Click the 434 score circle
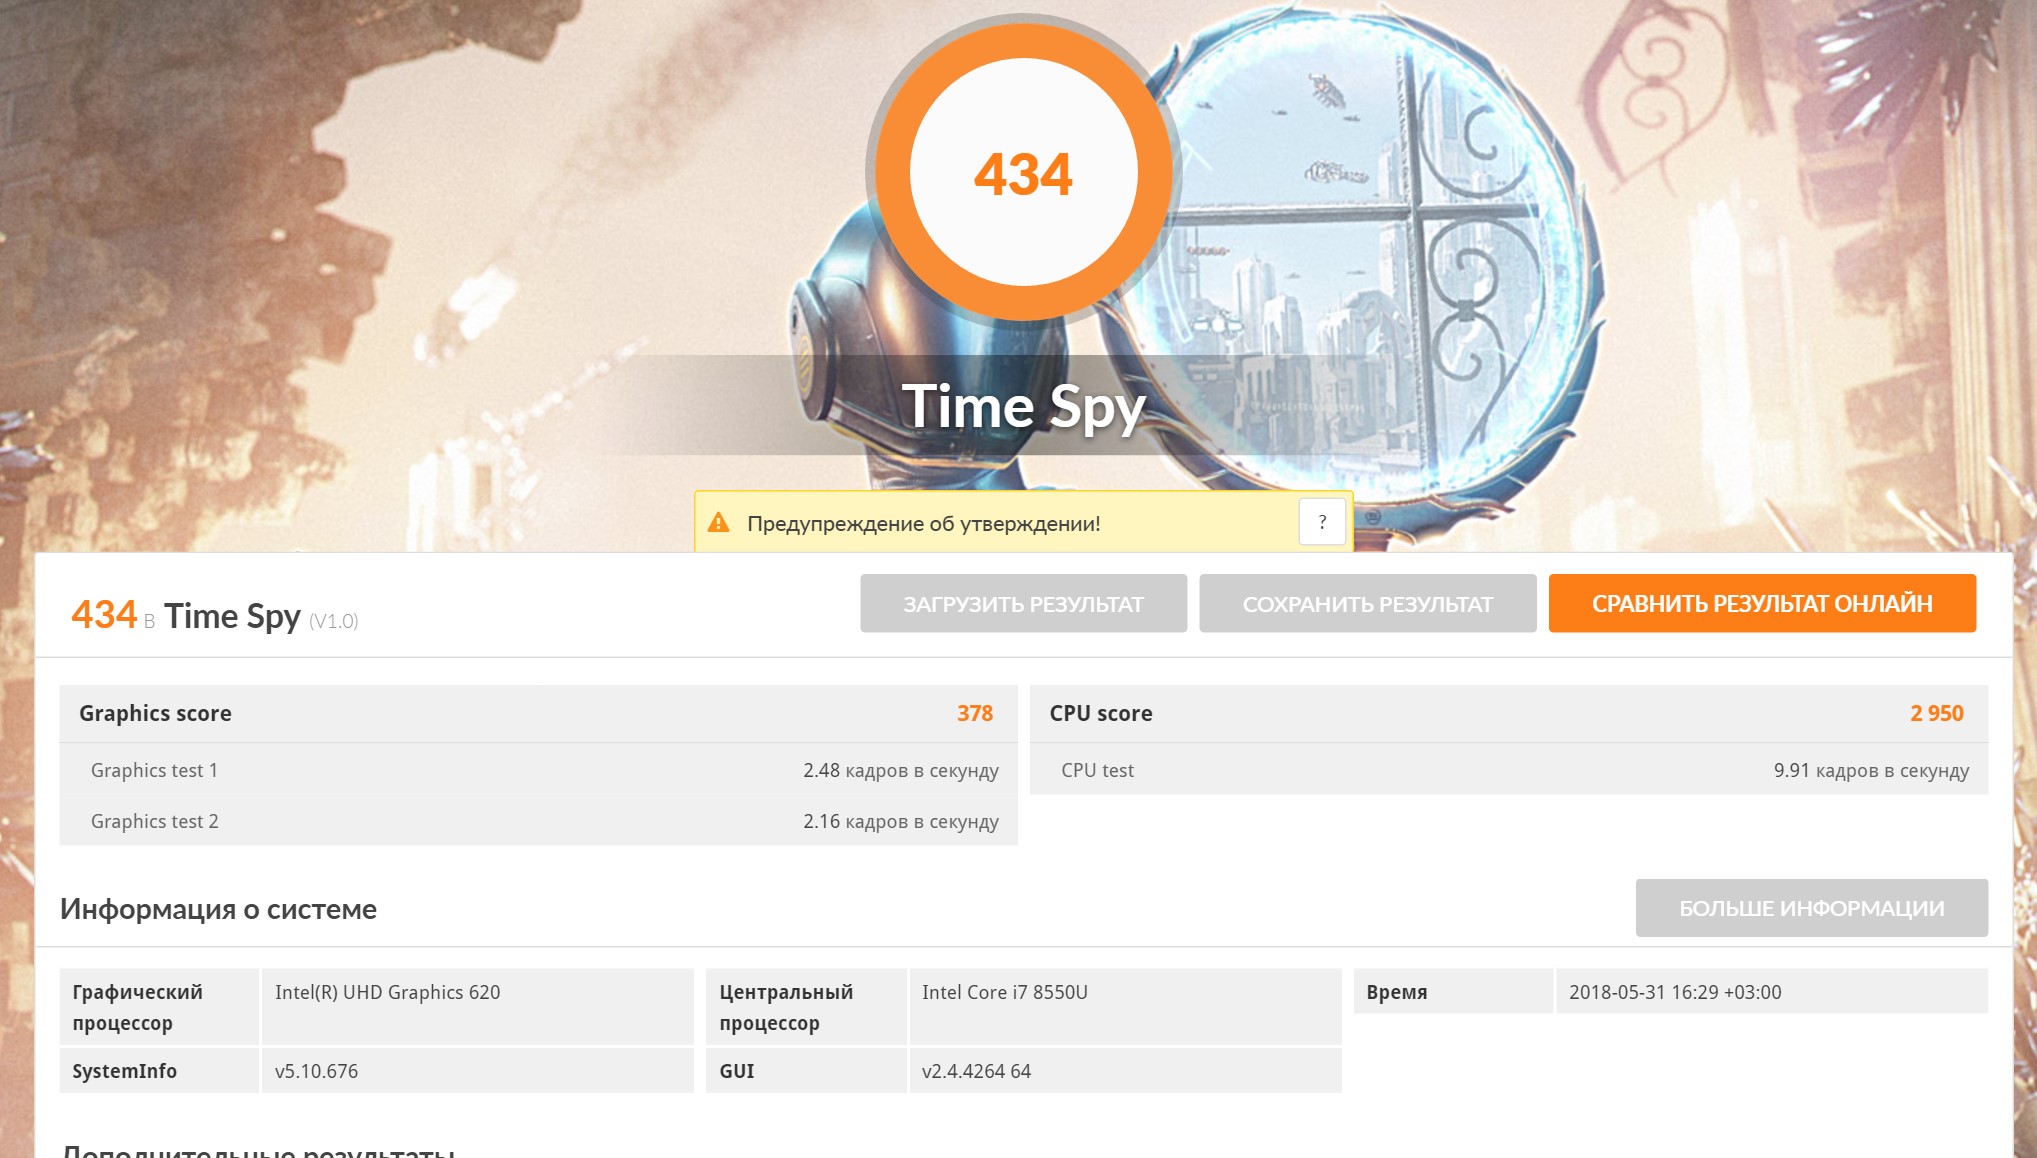 tap(1023, 173)
